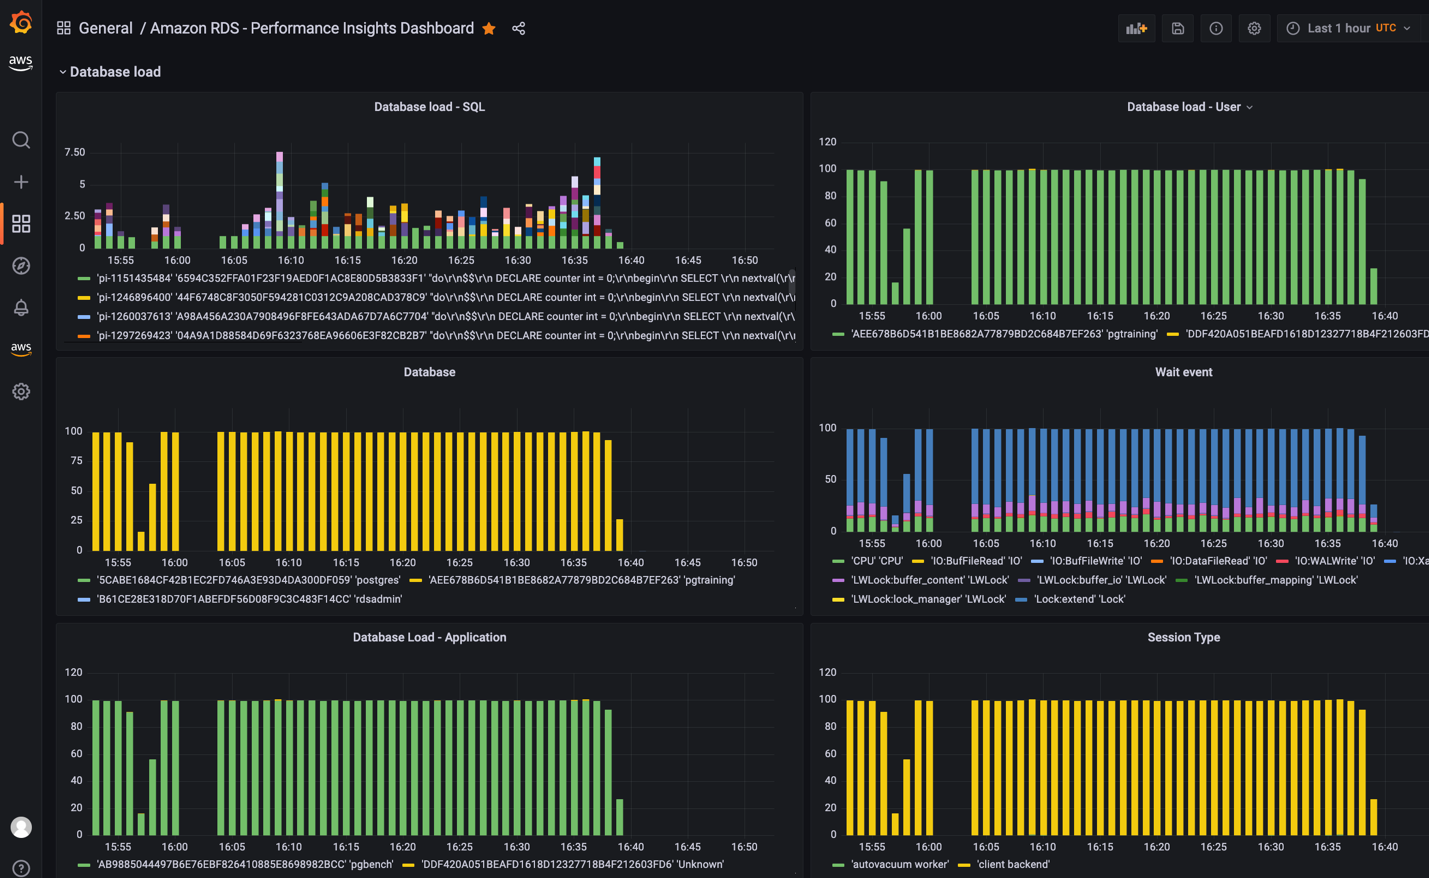Click the 'CPU' legend entry in Wait event panel
Screen dimensions: 1429x878
[x=877, y=561]
